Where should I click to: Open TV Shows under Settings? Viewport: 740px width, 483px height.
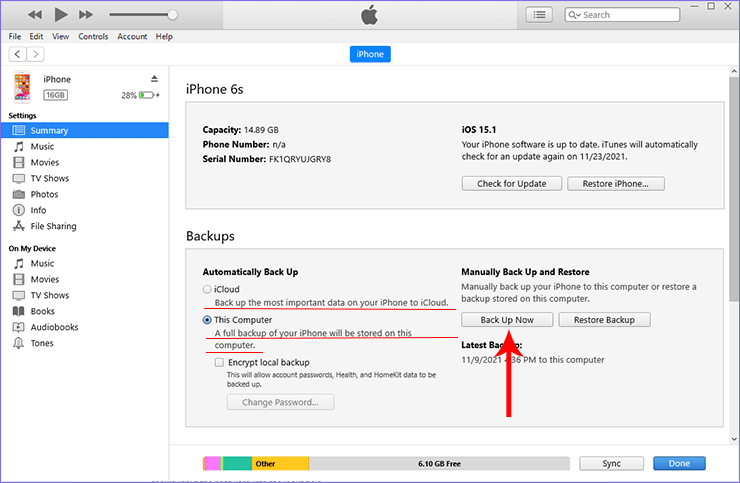50,178
